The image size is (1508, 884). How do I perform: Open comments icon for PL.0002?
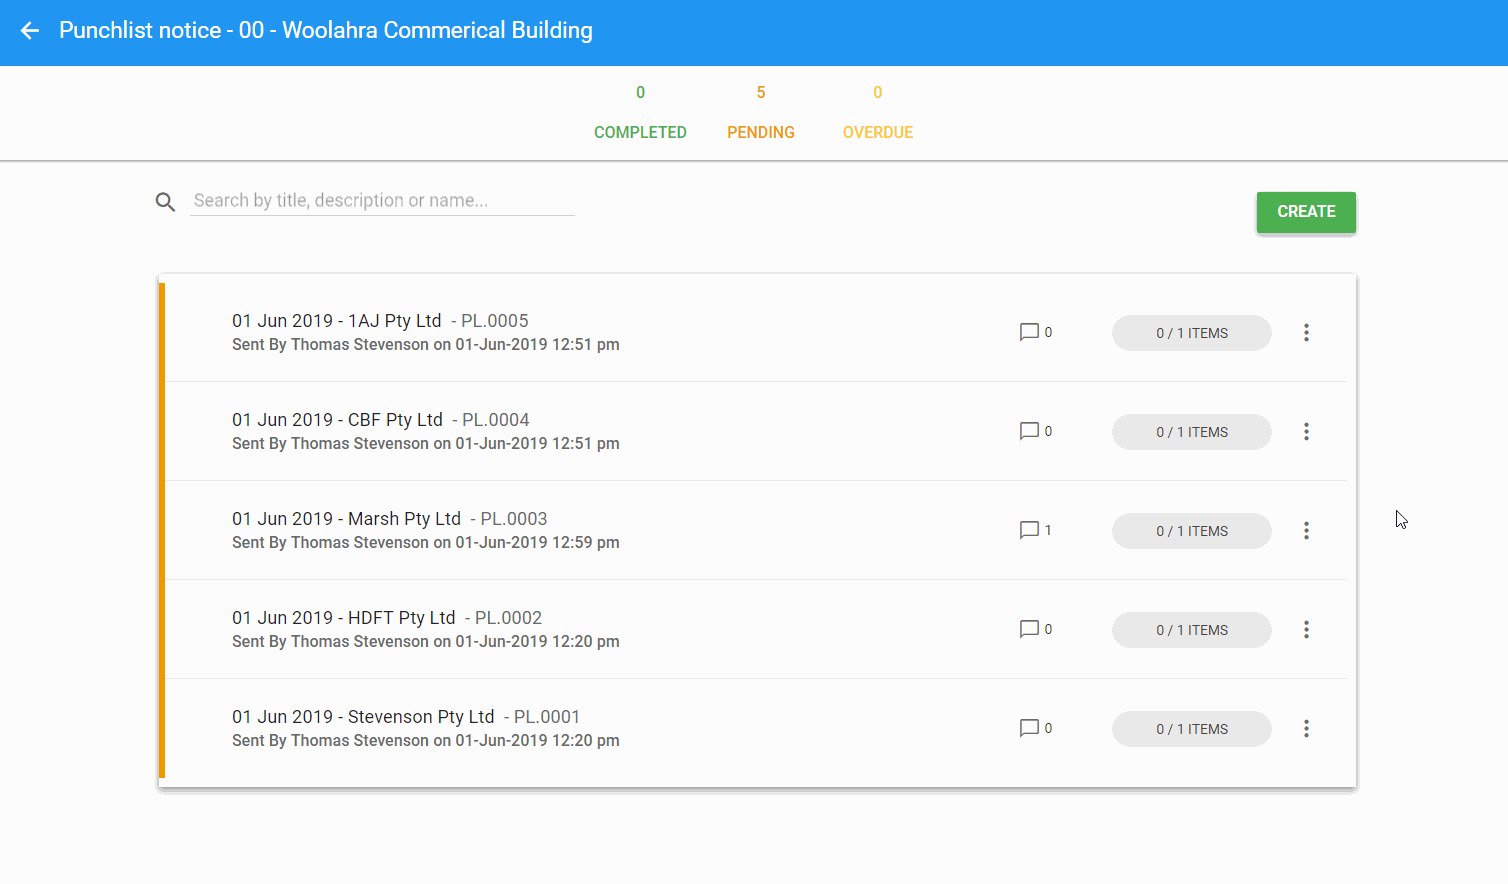(x=1029, y=629)
